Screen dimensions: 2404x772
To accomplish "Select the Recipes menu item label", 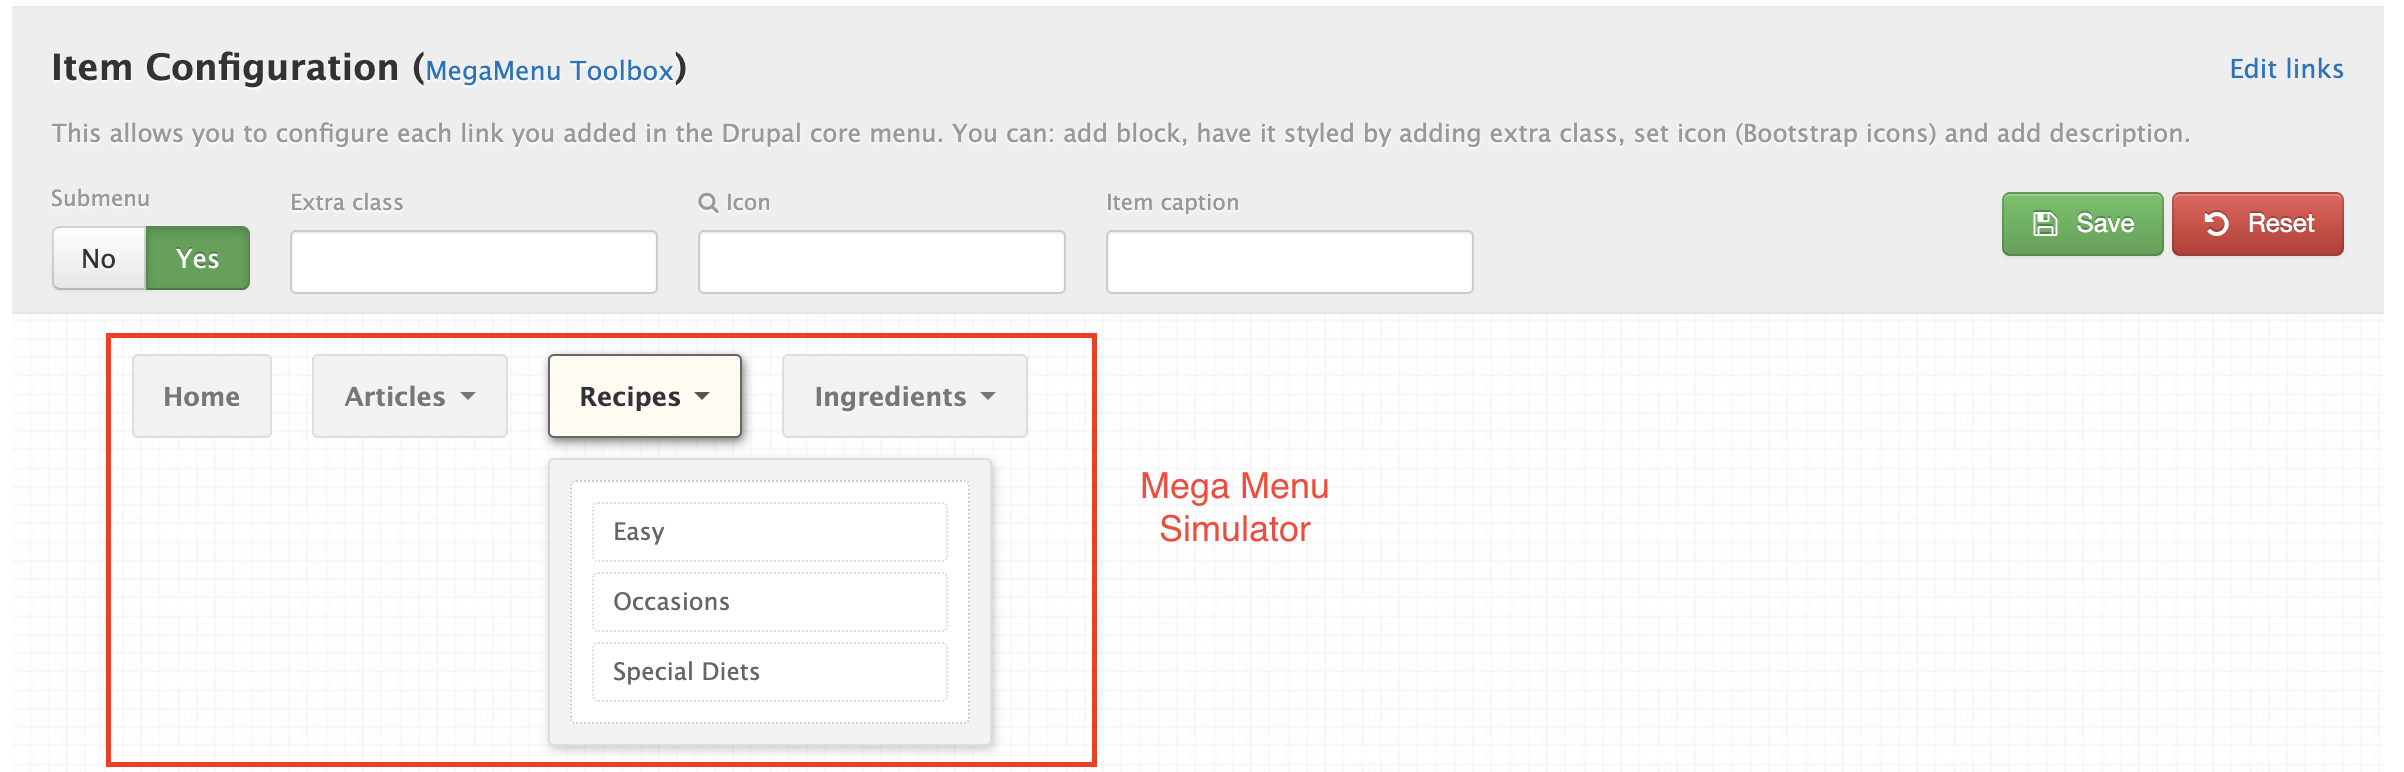I will [629, 397].
